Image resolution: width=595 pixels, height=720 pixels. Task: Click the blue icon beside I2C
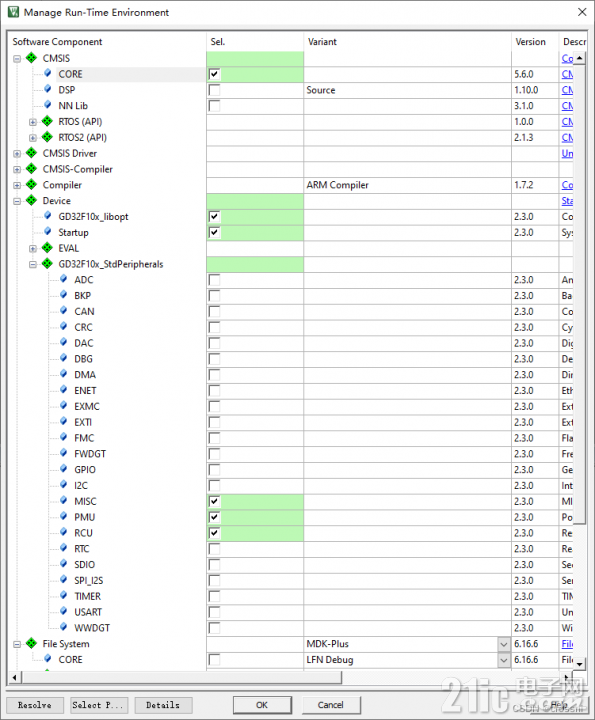tap(64, 485)
